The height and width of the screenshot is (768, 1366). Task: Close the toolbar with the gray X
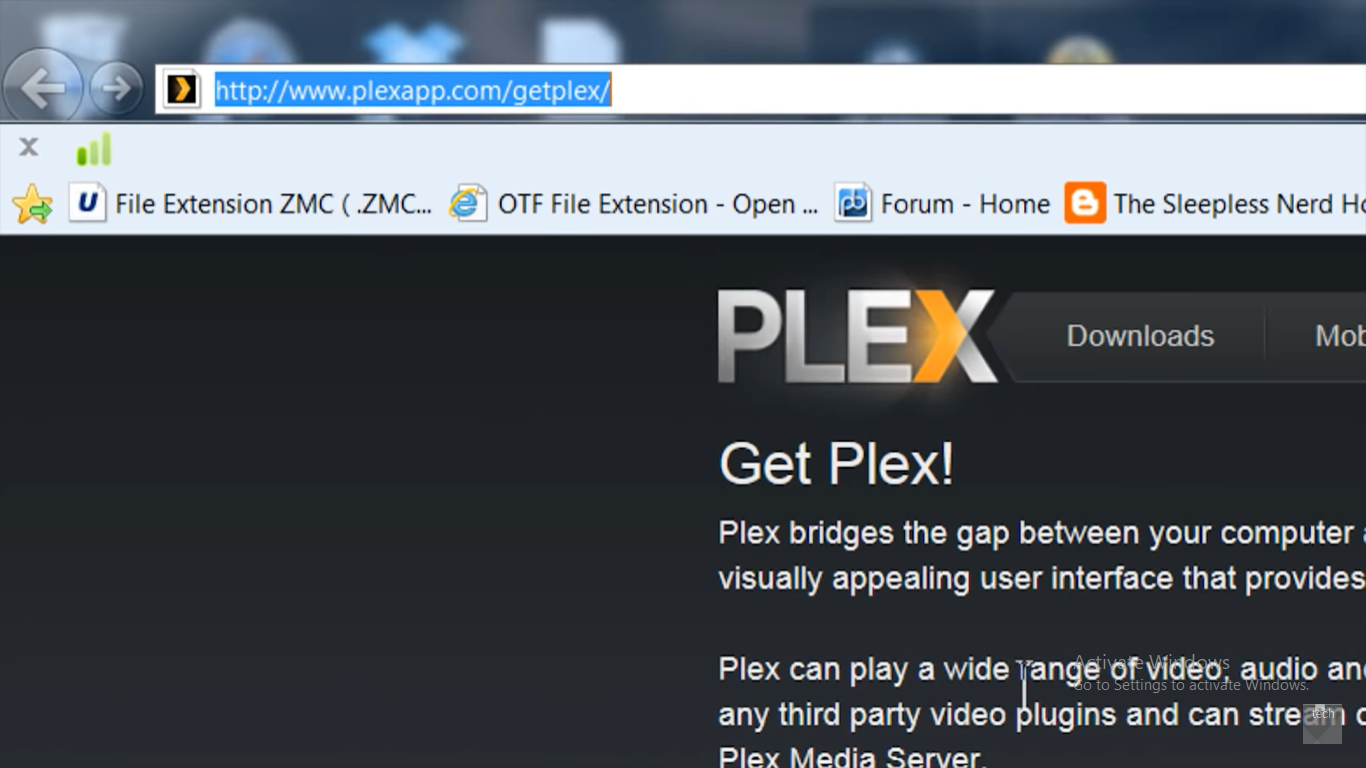click(29, 148)
